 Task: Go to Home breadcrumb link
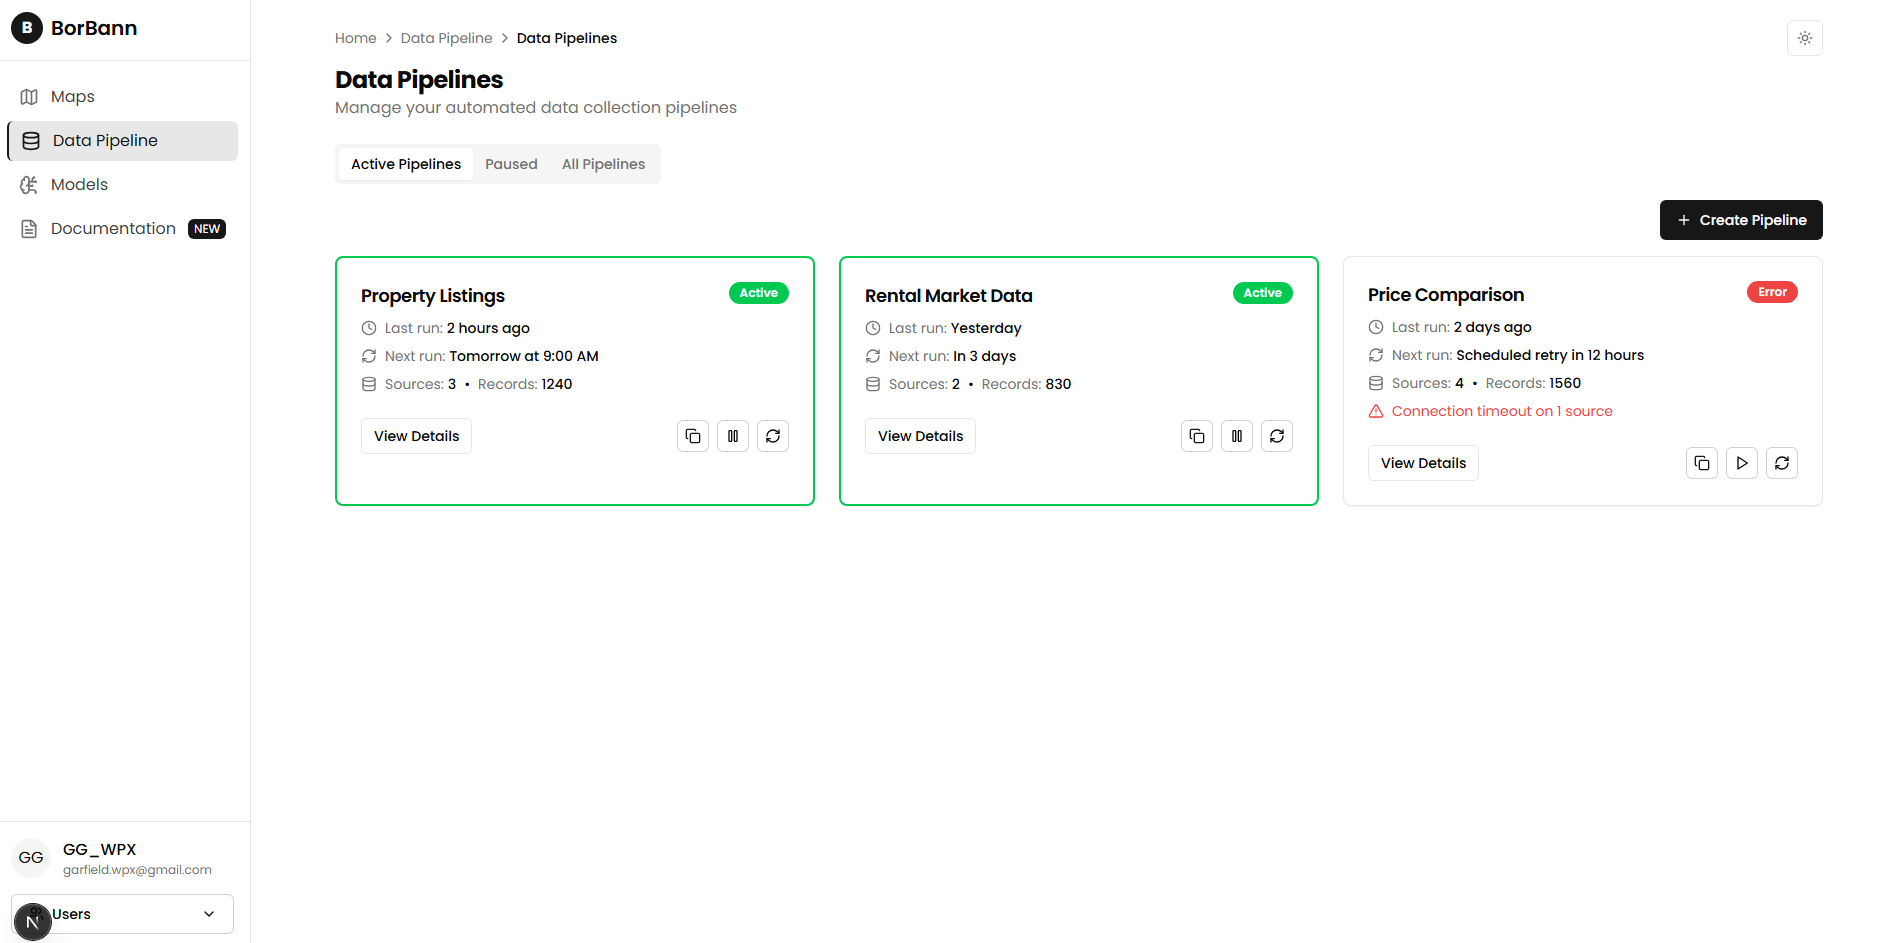point(355,38)
